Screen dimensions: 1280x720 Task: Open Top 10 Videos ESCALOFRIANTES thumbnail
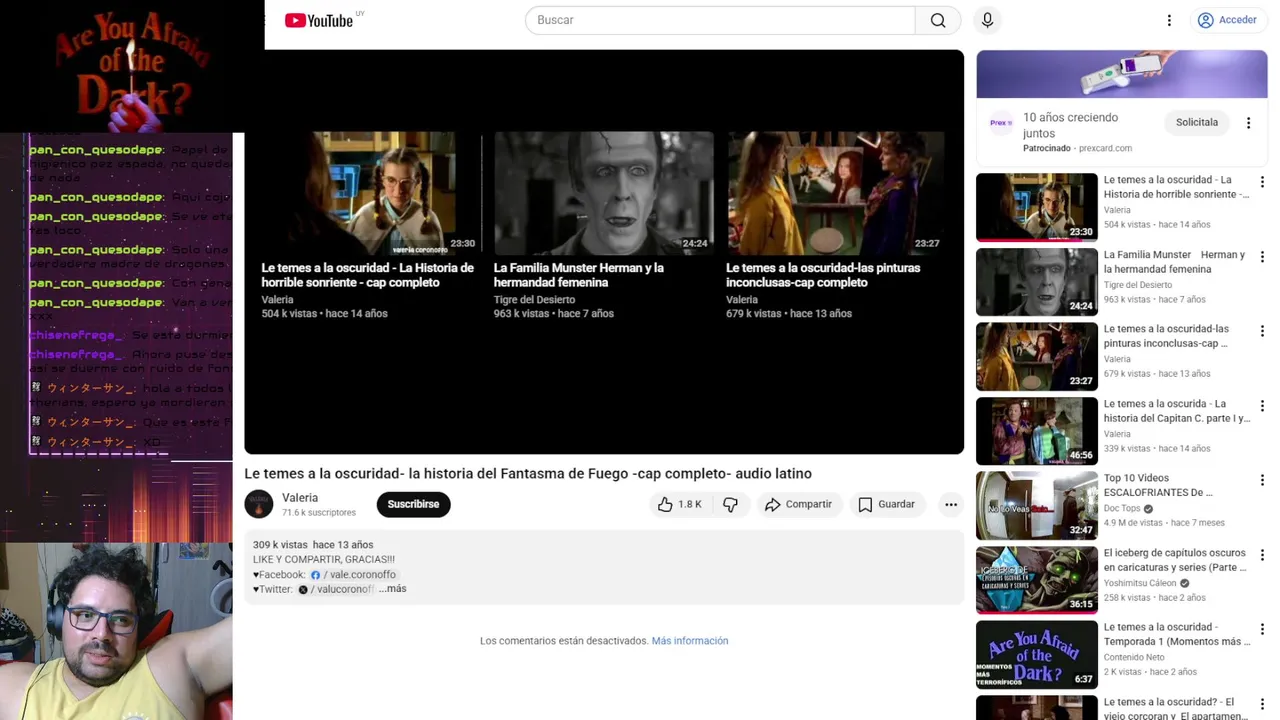click(1037, 505)
